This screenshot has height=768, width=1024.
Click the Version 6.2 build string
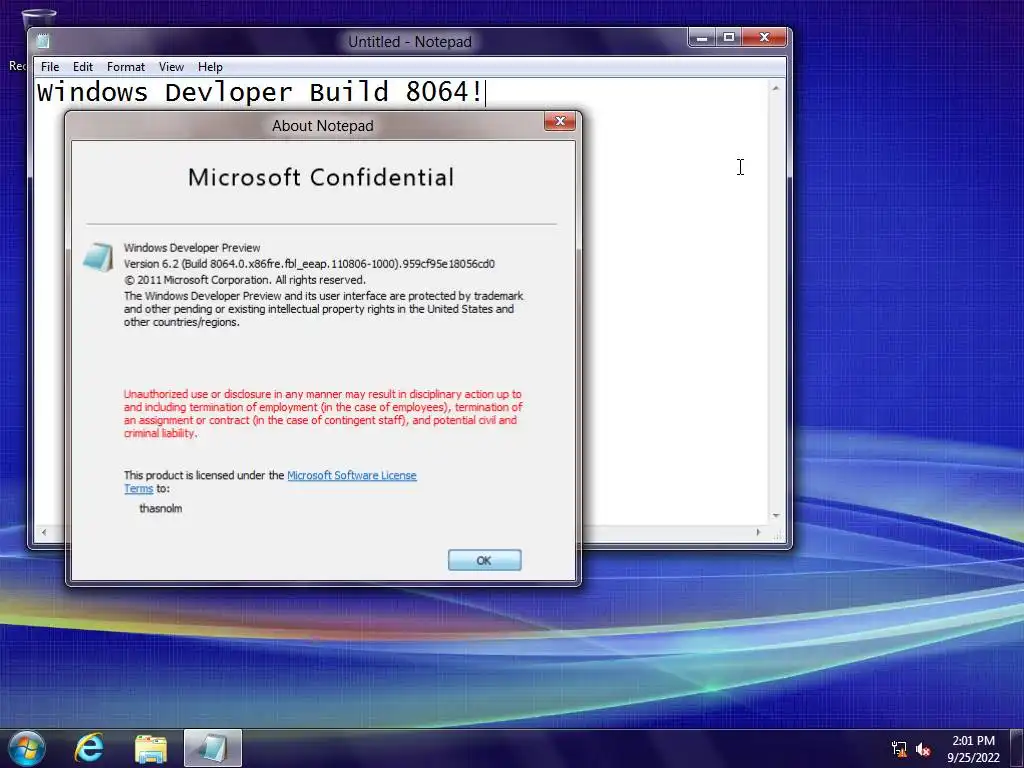(x=309, y=264)
